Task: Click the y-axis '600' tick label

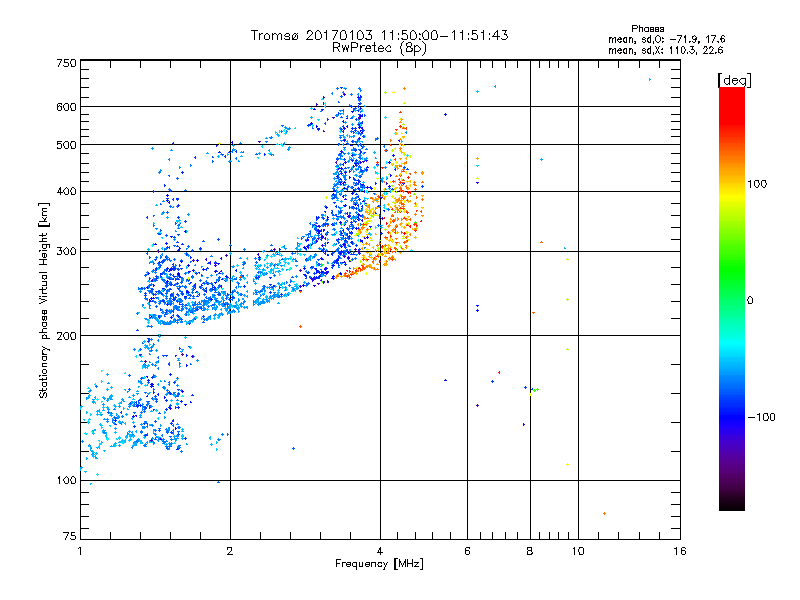Action: pos(66,107)
